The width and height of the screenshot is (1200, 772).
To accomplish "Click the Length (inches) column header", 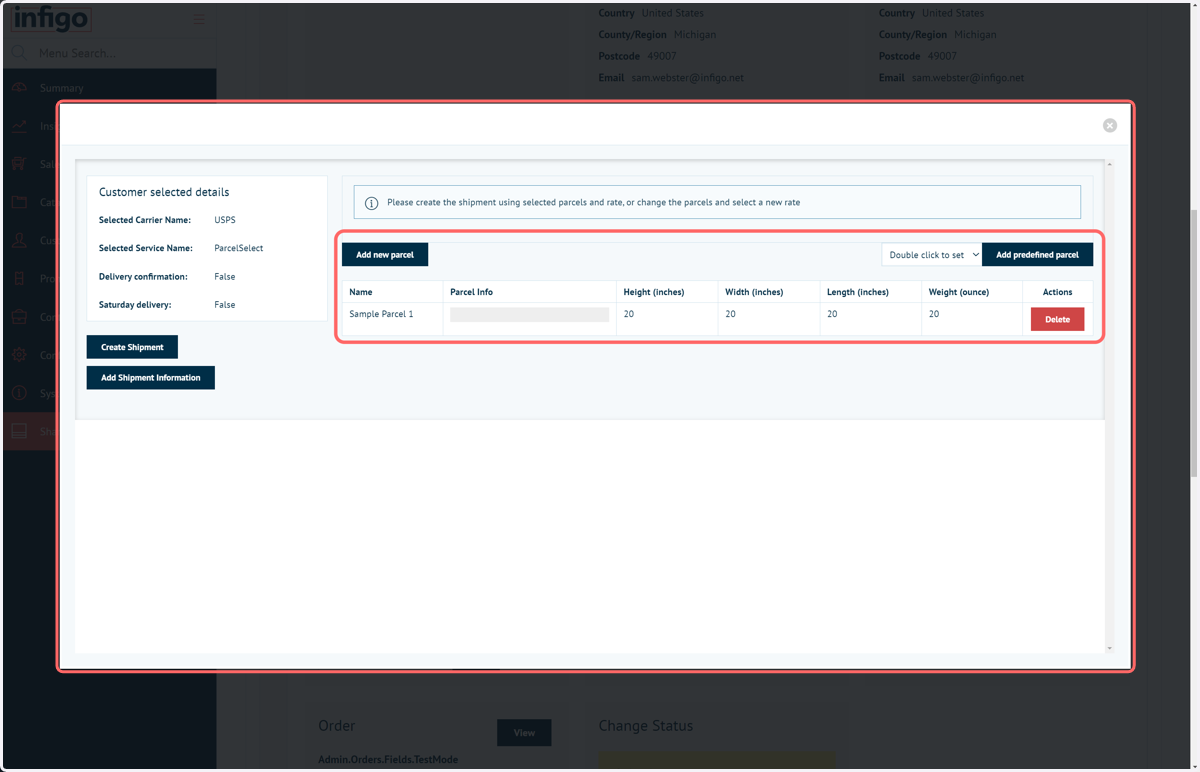I will click(857, 292).
